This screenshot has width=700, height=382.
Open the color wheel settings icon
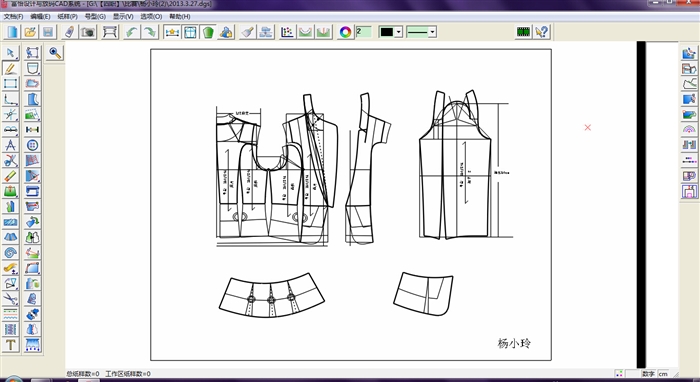345,32
